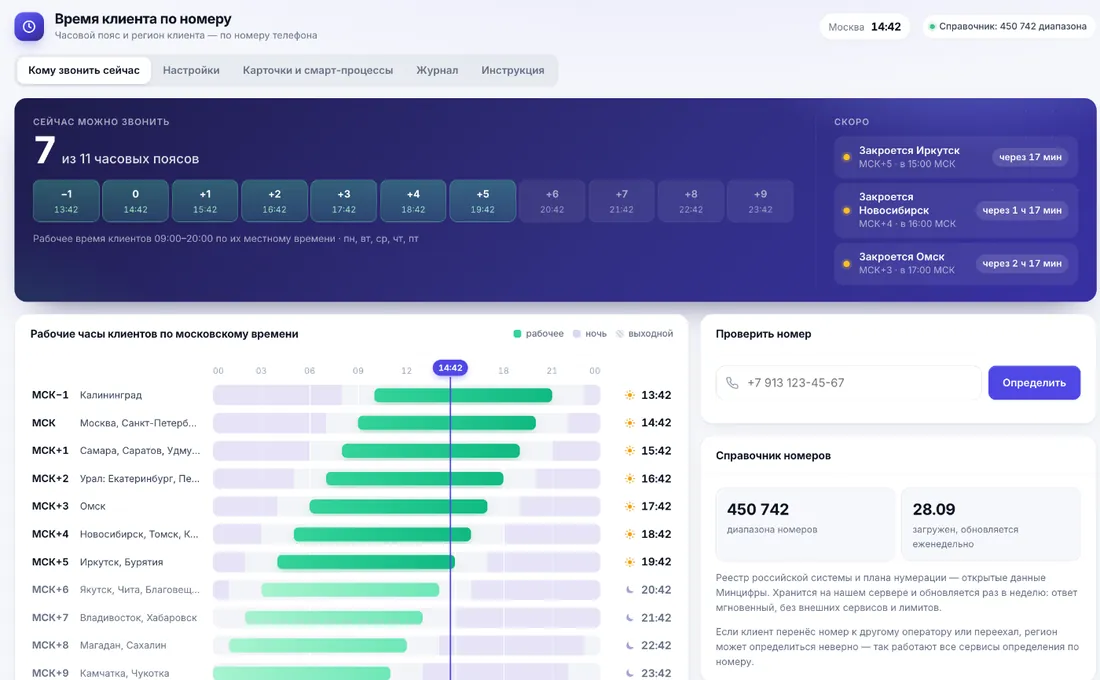Click the Время клиента по номеру title
Screen dimensions: 1100x680
click(x=143, y=20)
